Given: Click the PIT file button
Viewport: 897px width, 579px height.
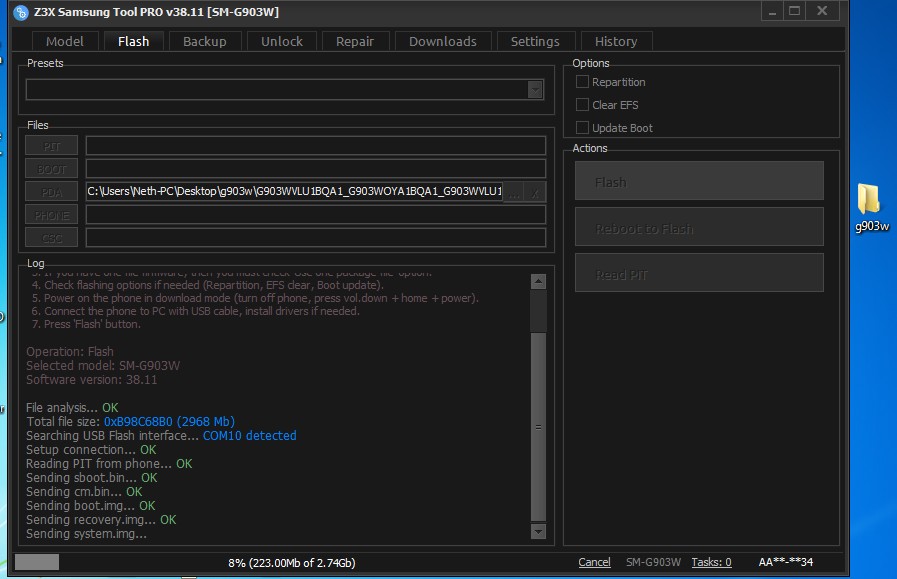Looking at the screenshot, I should pyautogui.click(x=51, y=146).
